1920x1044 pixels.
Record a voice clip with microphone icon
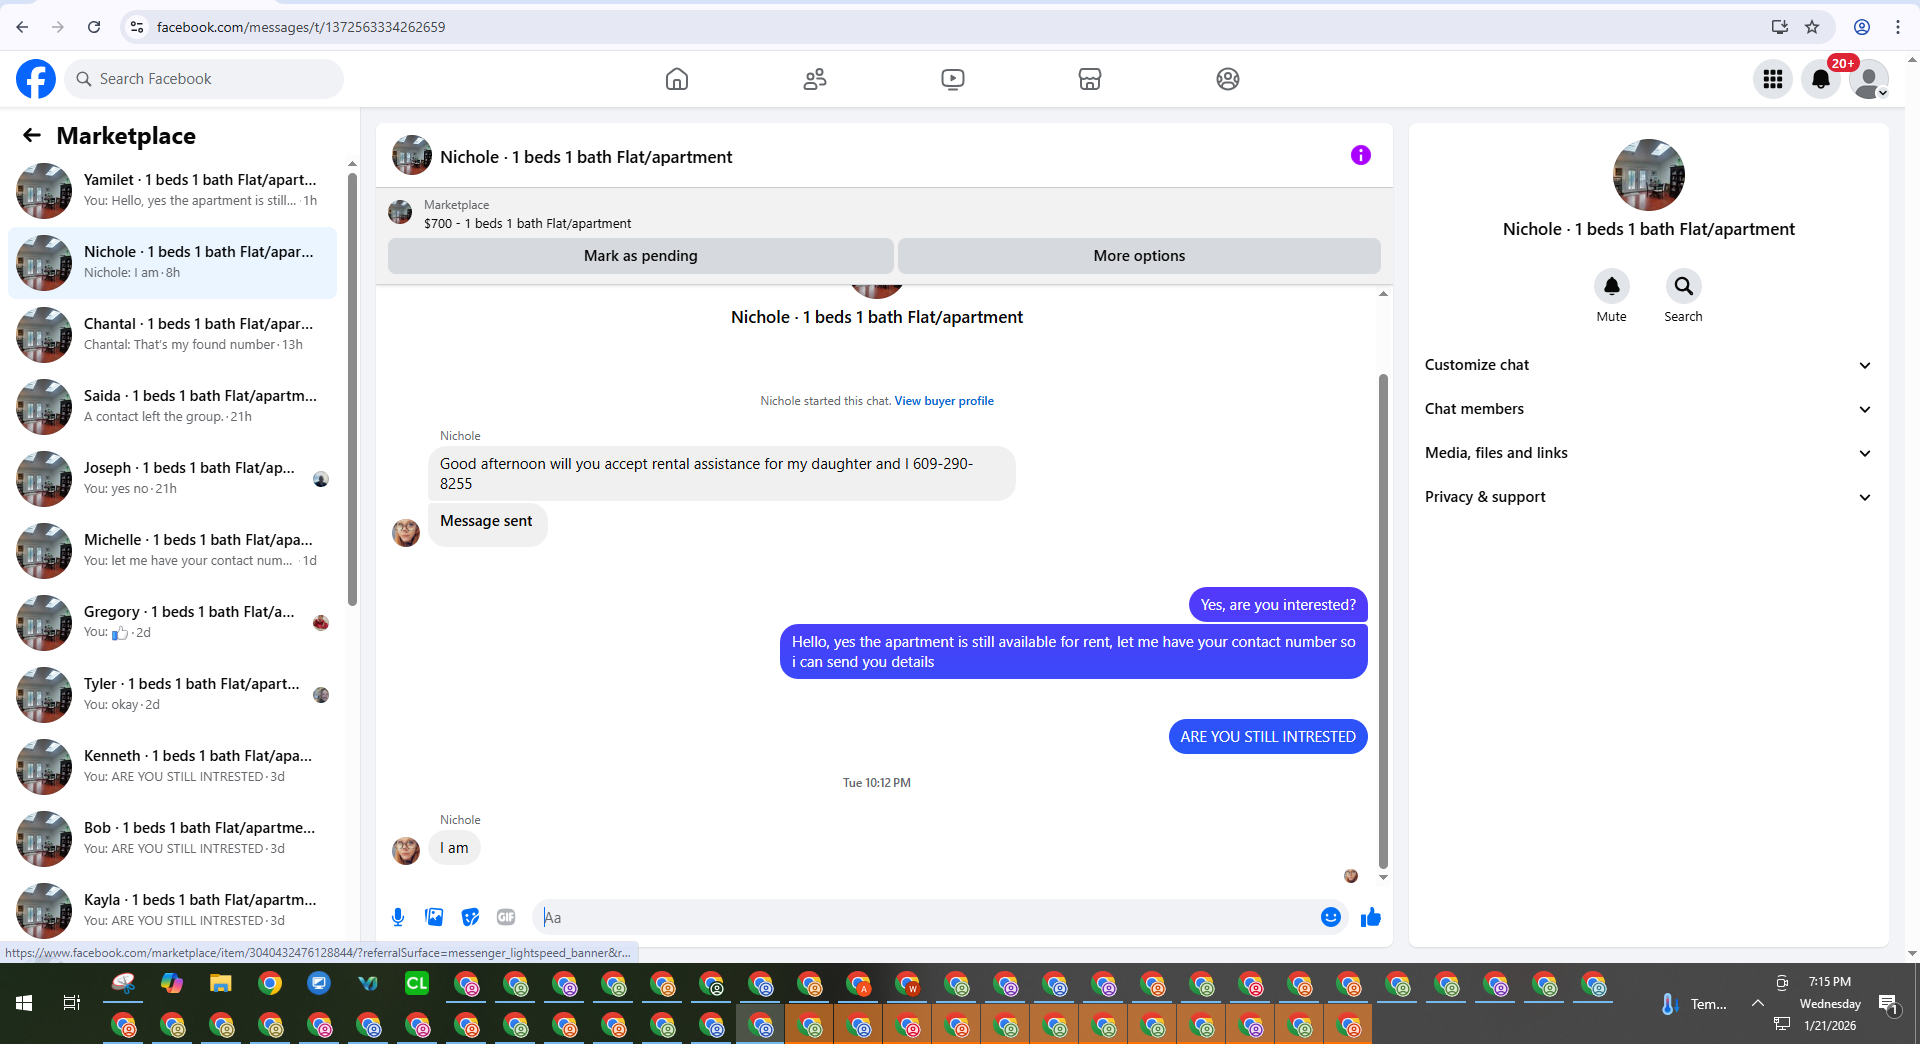(x=398, y=917)
